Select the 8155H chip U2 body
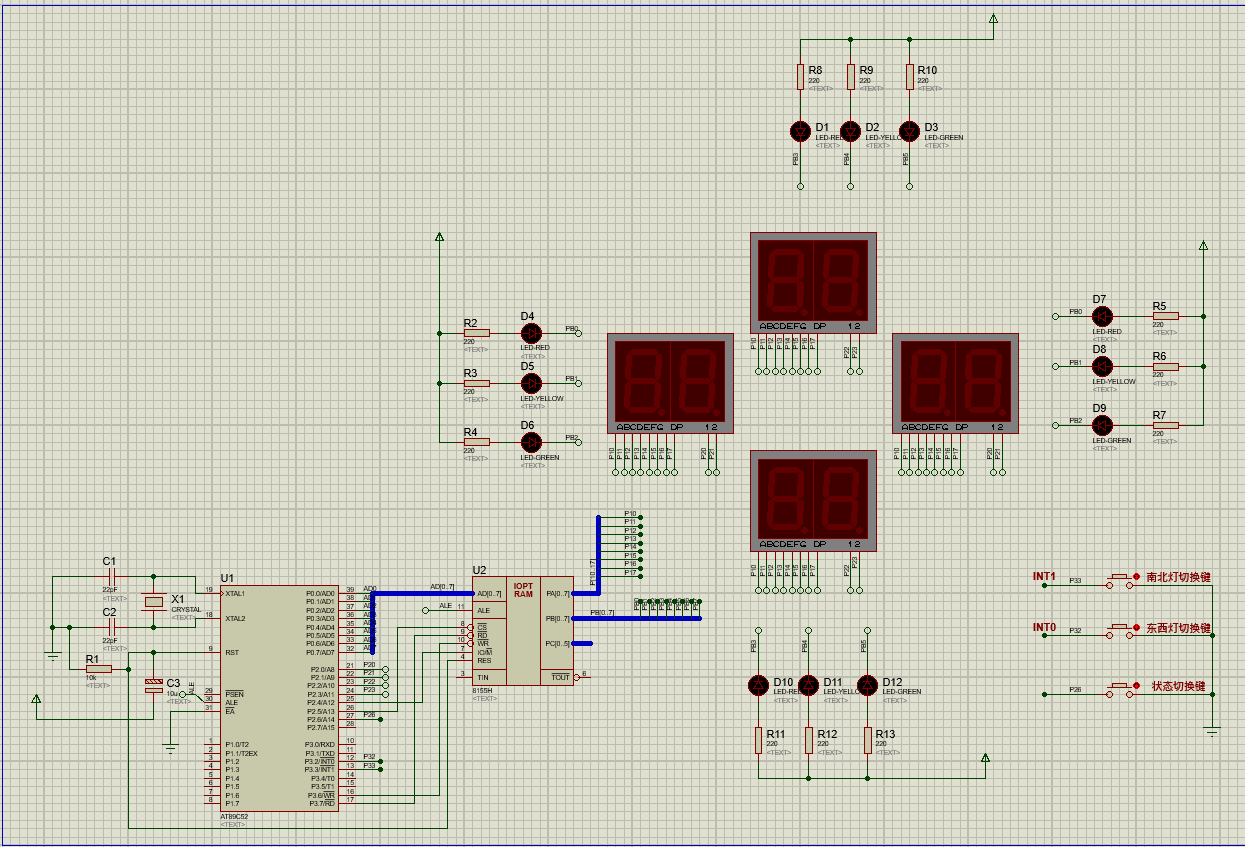Viewport: 1245px width, 847px height. [523, 631]
